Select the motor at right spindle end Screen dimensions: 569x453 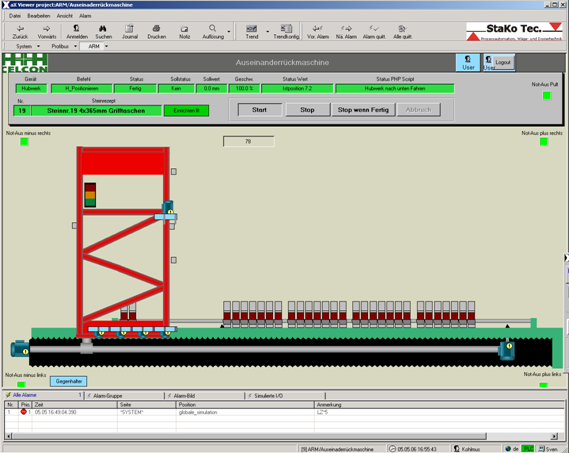click(x=507, y=350)
